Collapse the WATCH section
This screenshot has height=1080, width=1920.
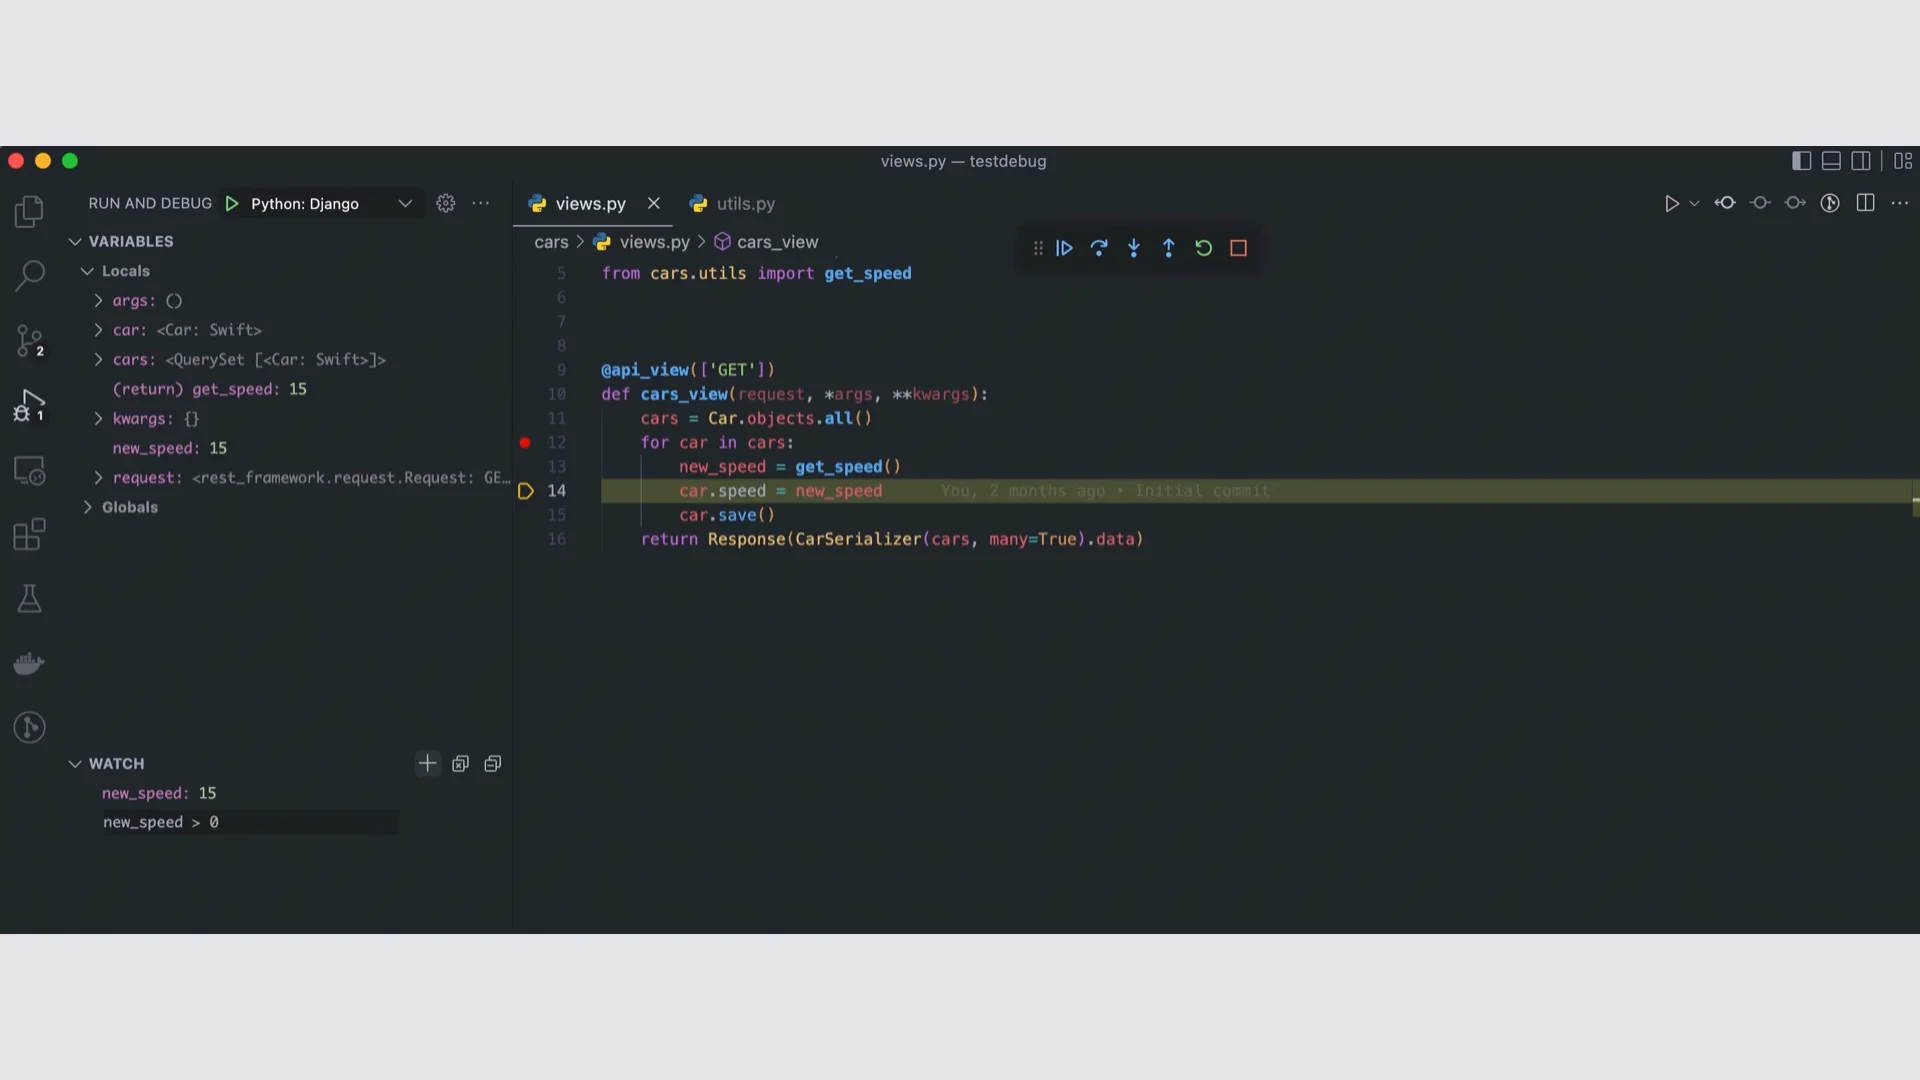tap(75, 764)
